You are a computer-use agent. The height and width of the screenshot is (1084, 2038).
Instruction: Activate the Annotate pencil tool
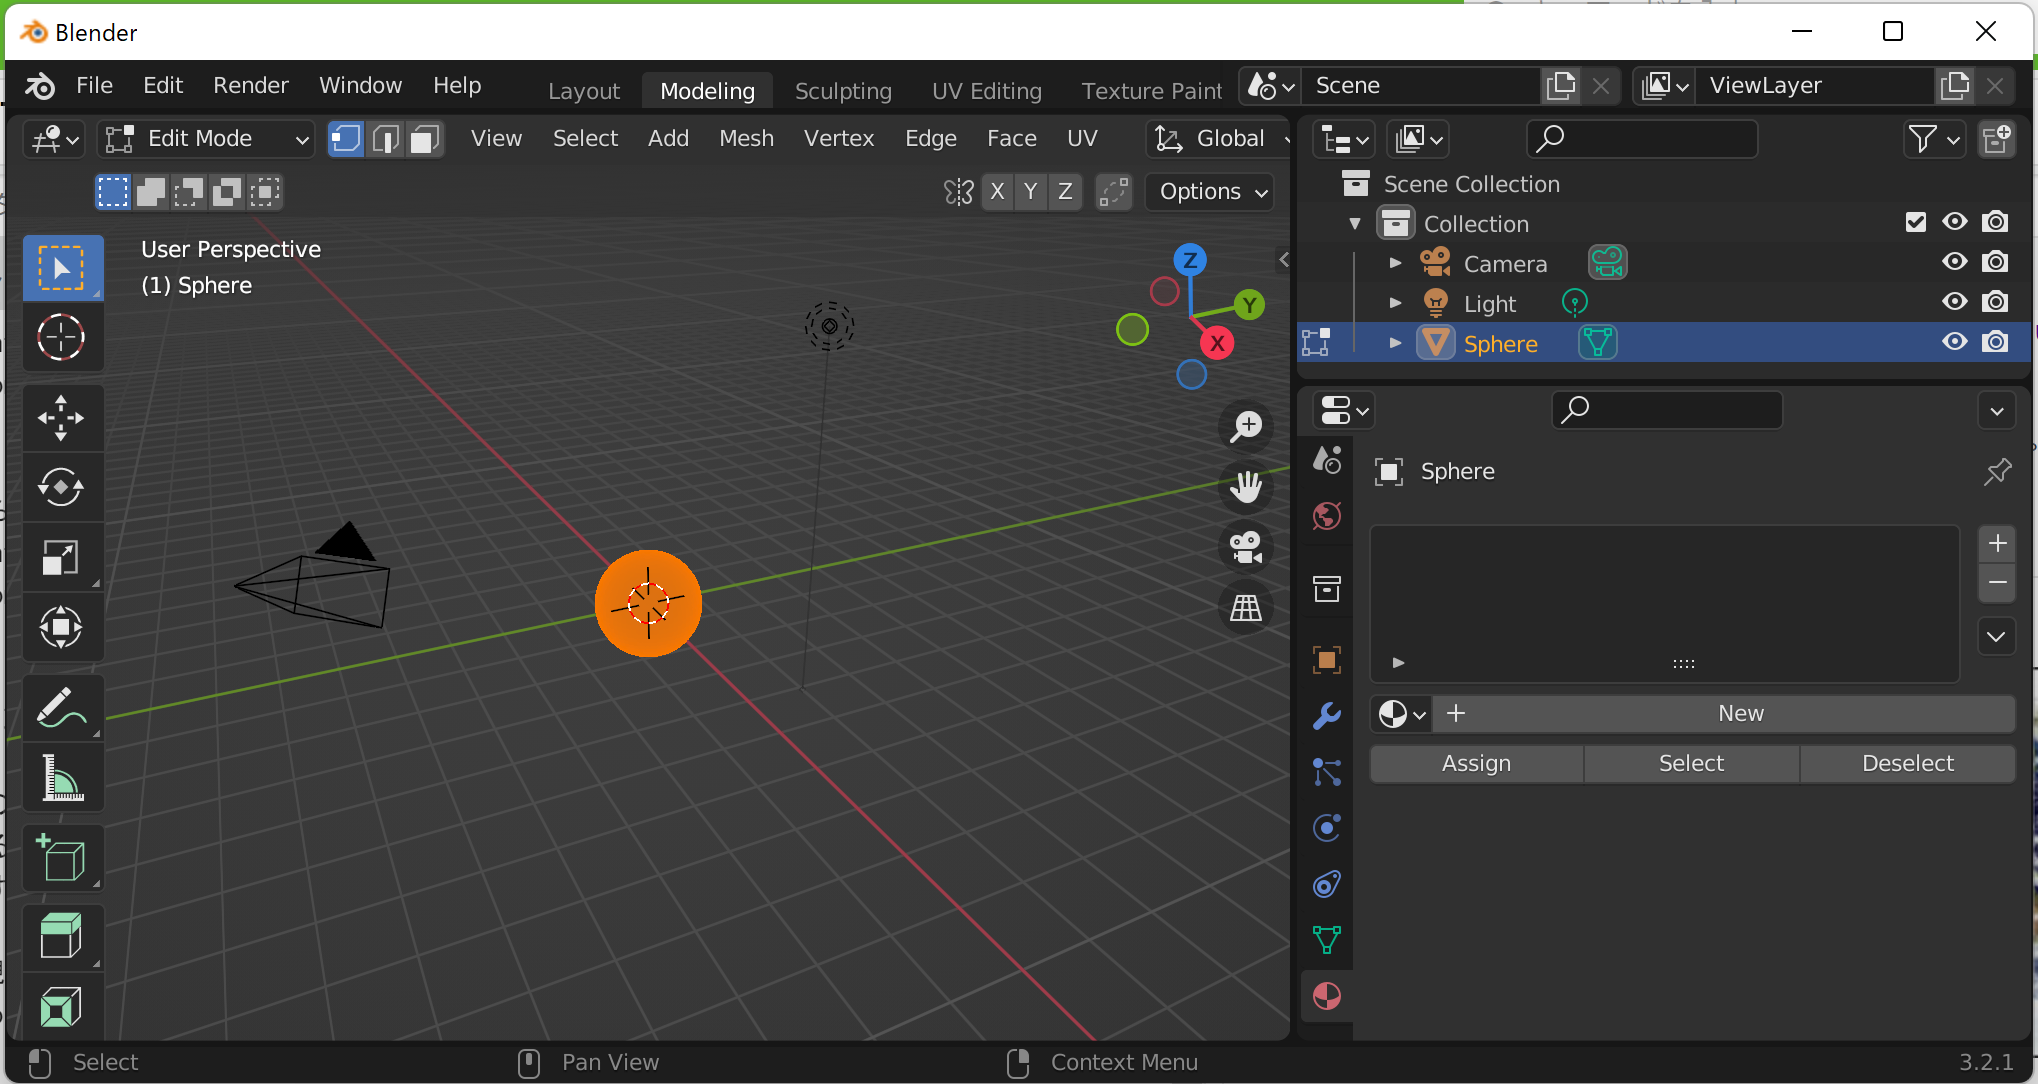61,708
